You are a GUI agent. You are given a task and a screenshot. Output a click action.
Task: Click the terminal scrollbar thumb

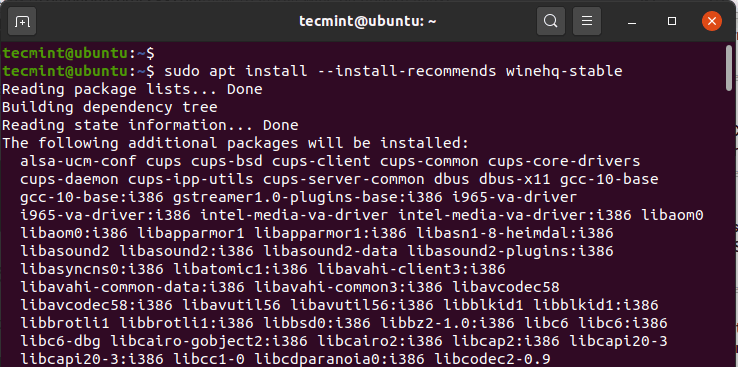click(x=729, y=67)
